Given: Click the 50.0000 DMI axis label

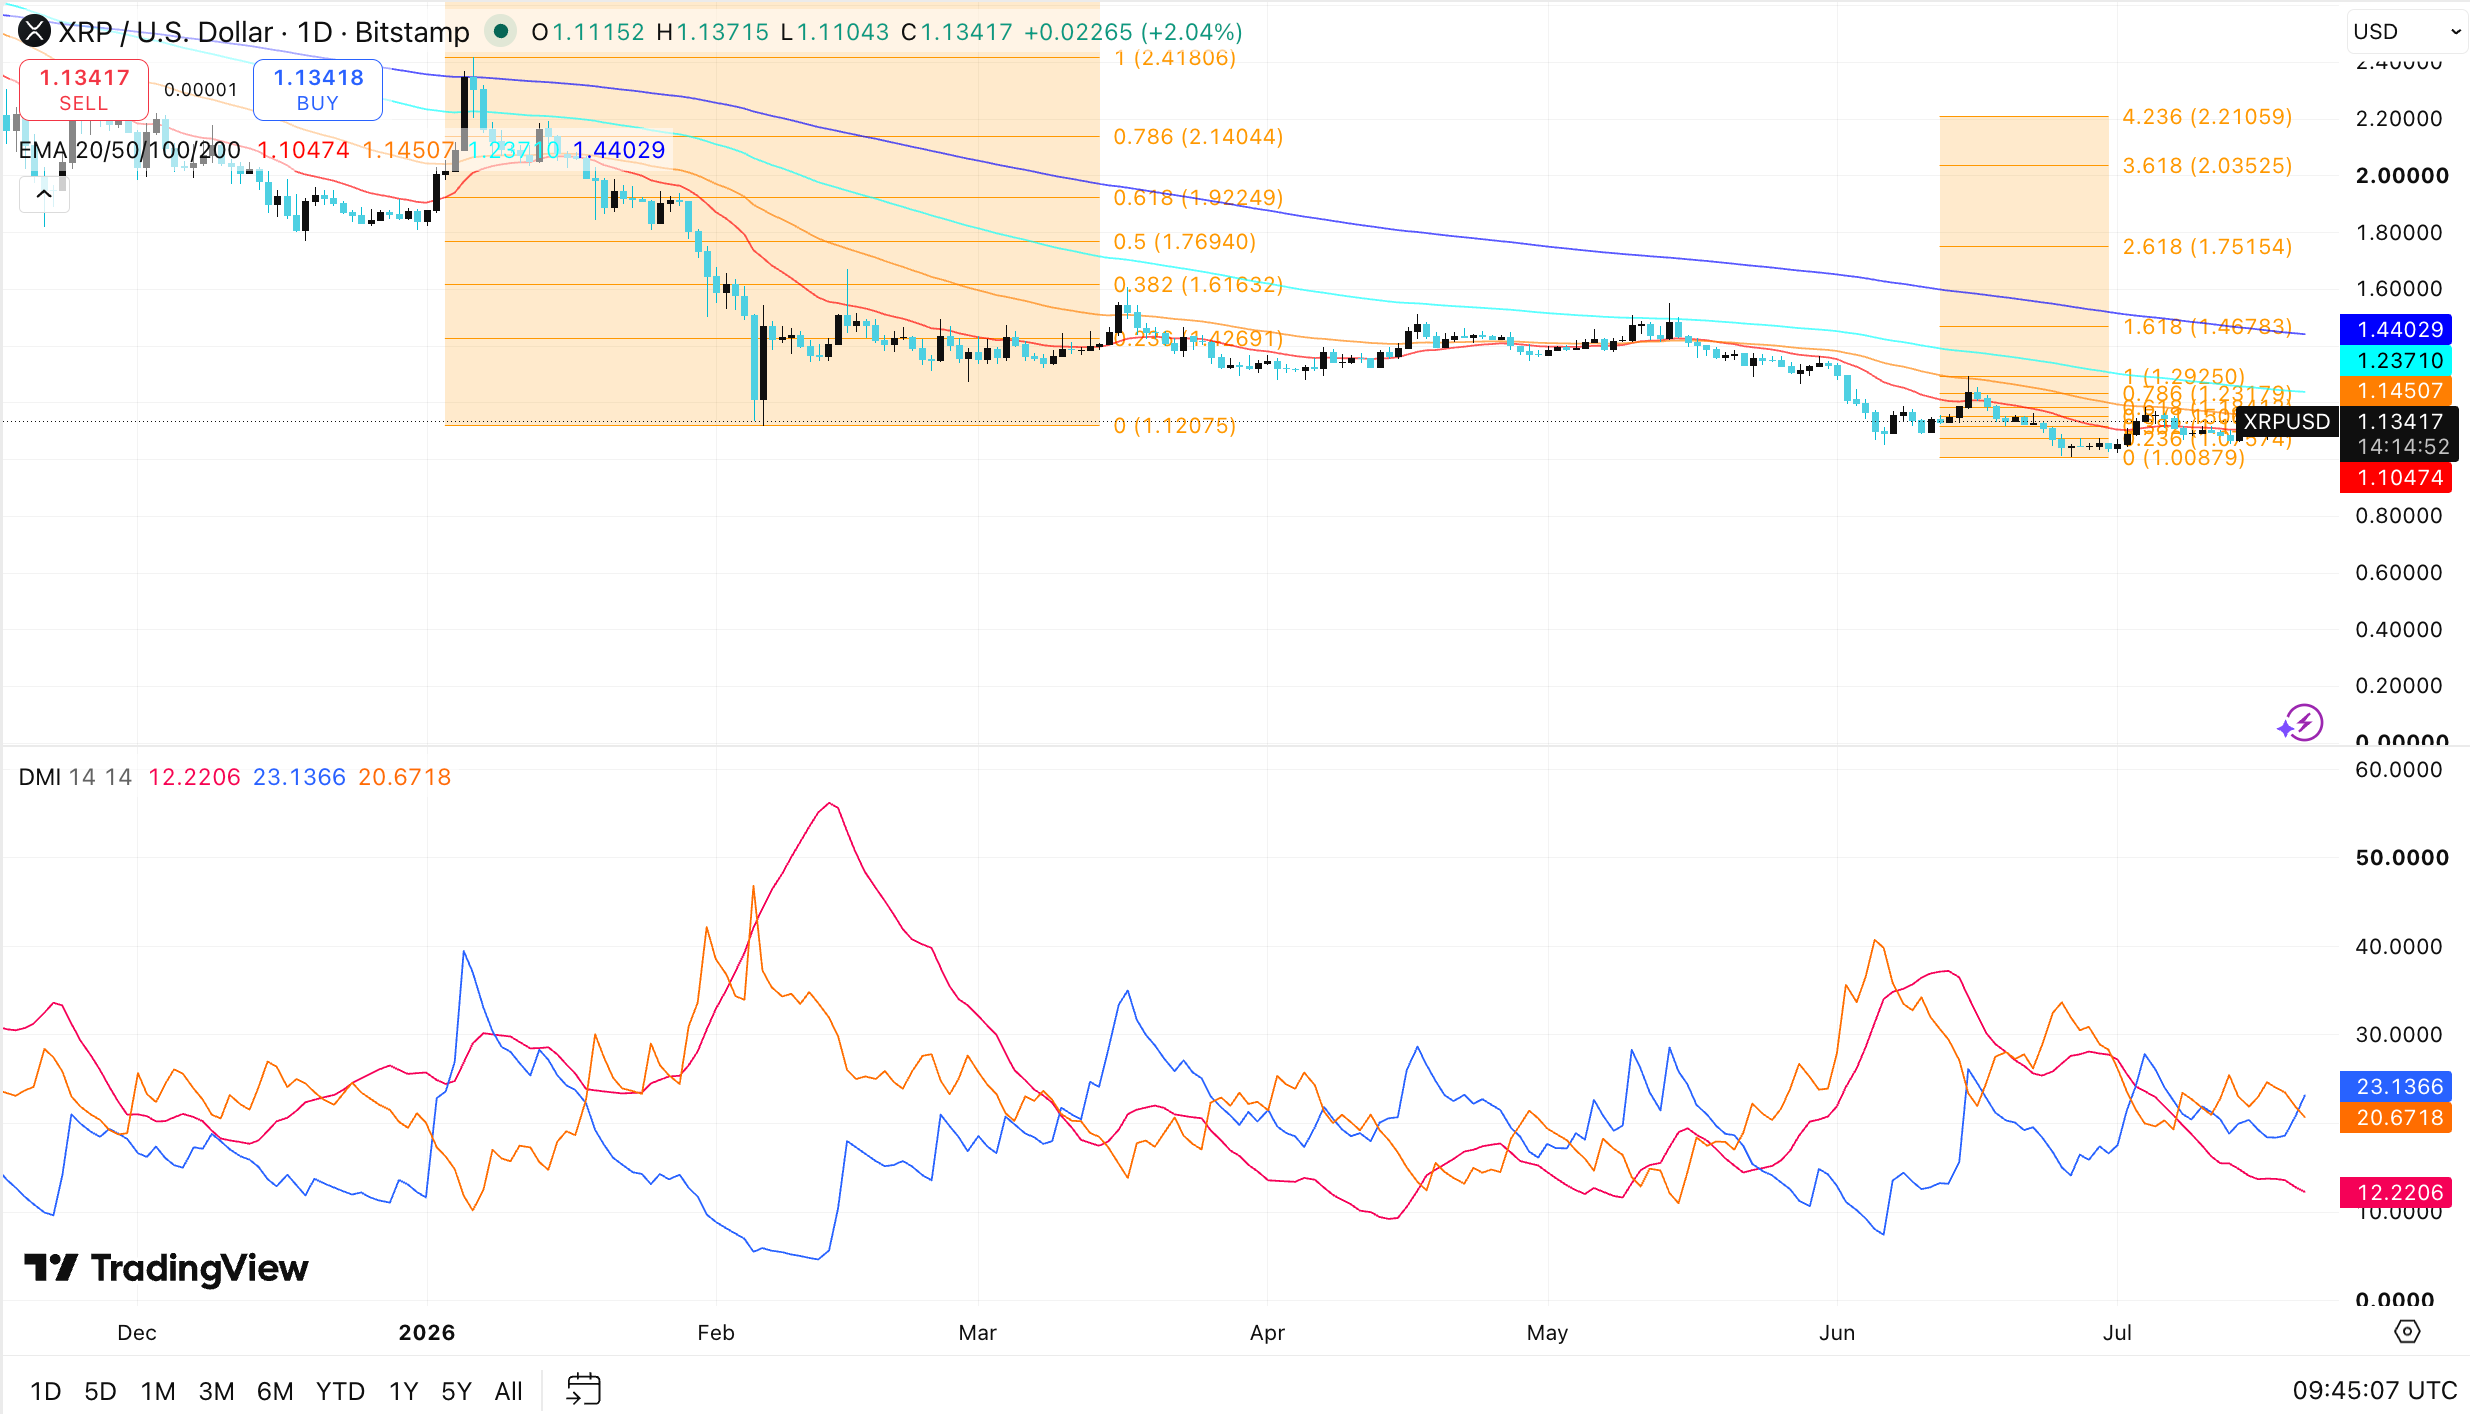Looking at the screenshot, I should [x=2402, y=858].
